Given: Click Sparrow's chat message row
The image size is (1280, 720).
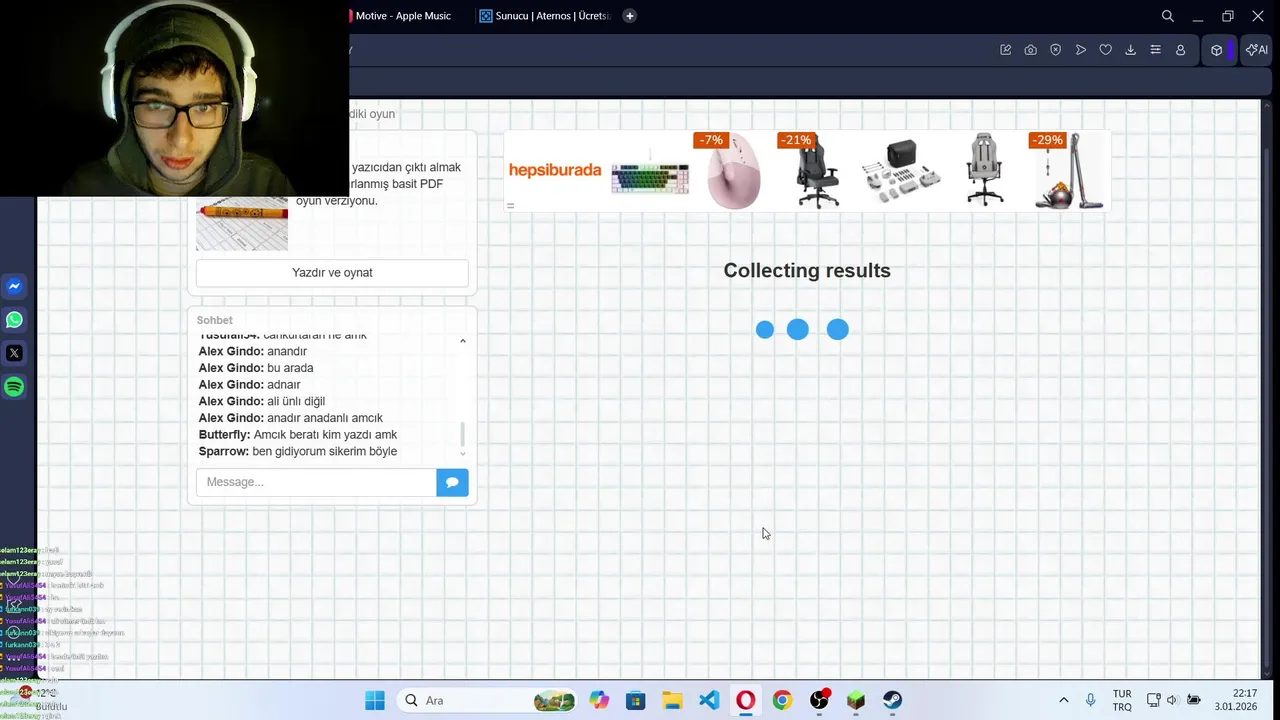Looking at the screenshot, I should pos(298,452).
